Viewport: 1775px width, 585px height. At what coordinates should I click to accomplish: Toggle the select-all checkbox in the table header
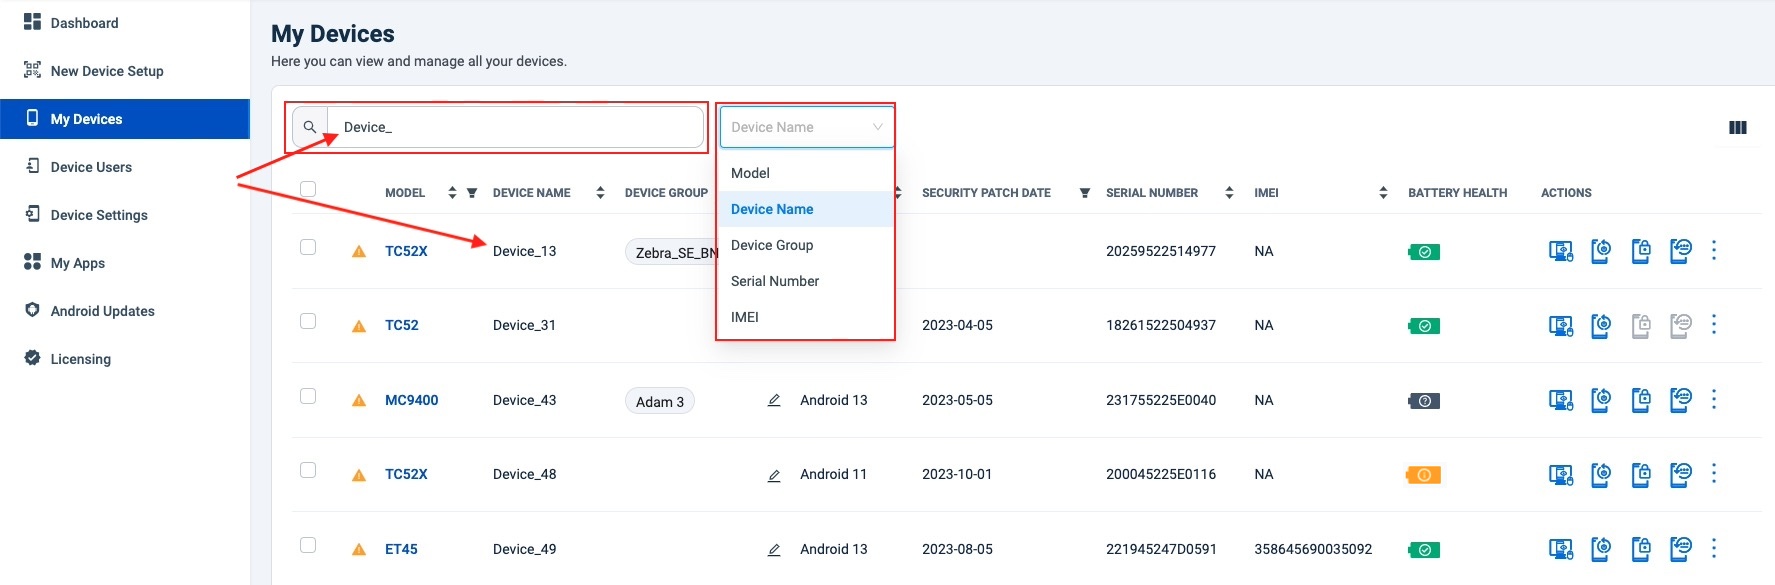[x=308, y=189]
